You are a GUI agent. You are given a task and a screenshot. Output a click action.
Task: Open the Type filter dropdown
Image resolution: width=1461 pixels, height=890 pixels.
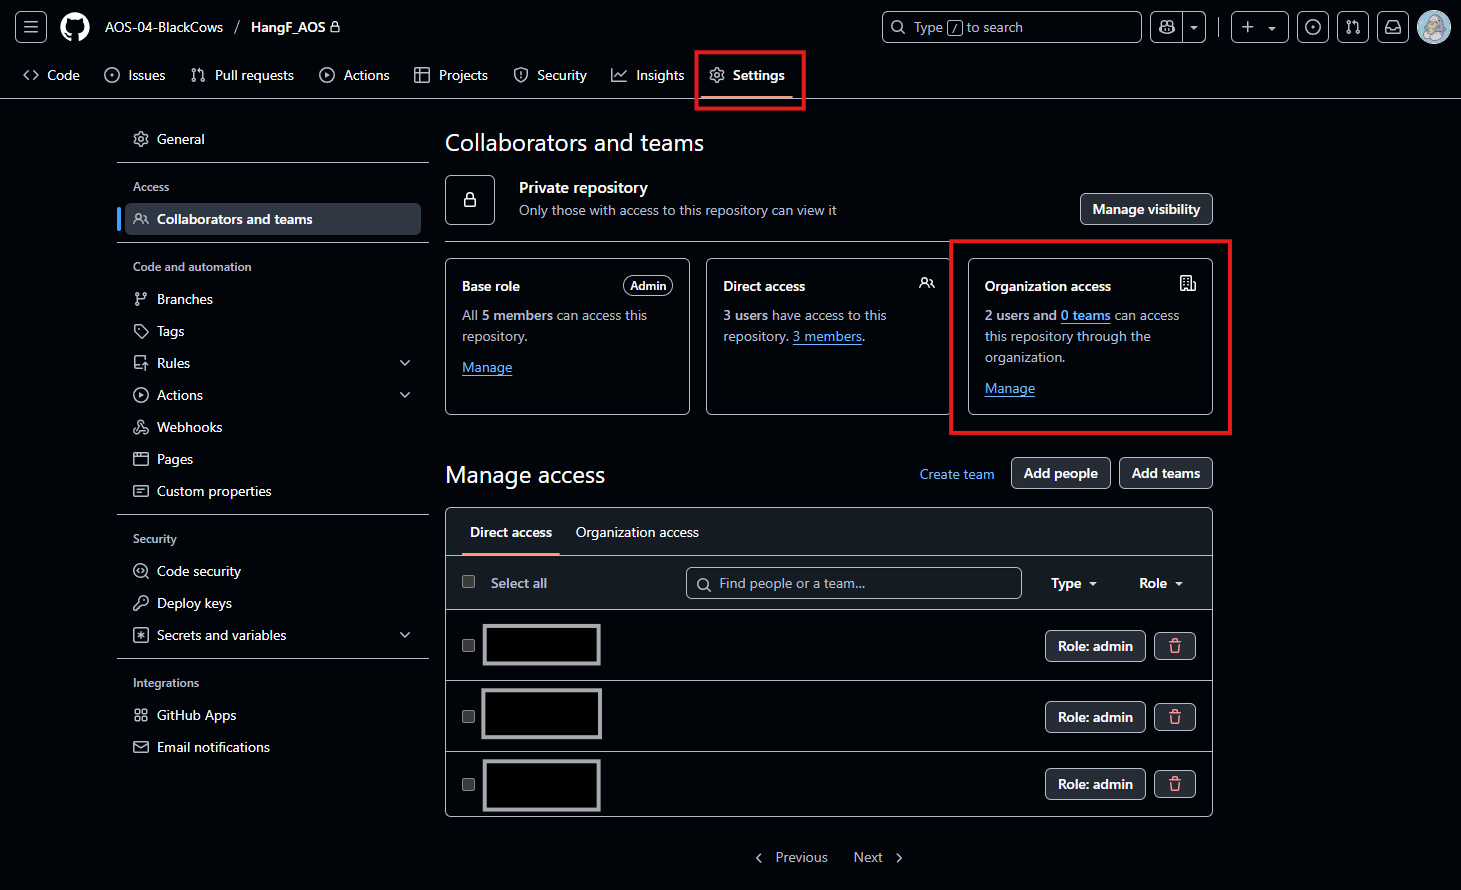[x=1073, y=583]
